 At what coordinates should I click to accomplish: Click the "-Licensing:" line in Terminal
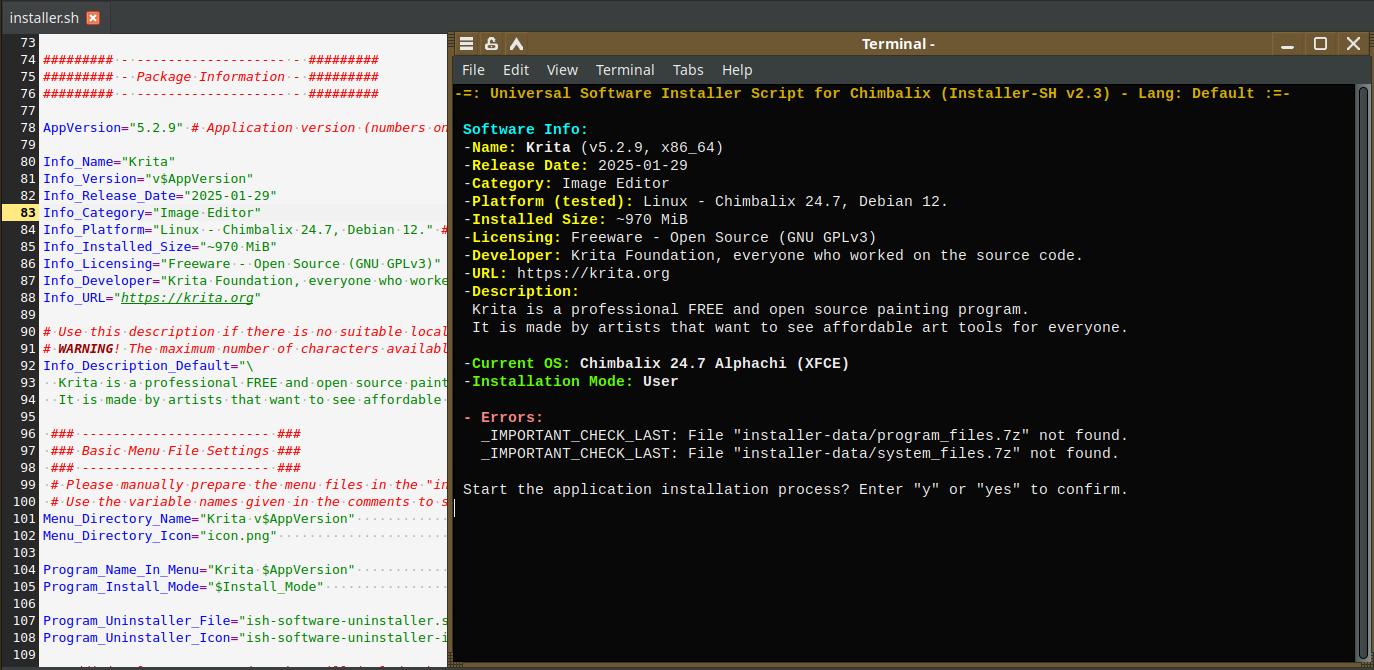click(x=669, y=237)
